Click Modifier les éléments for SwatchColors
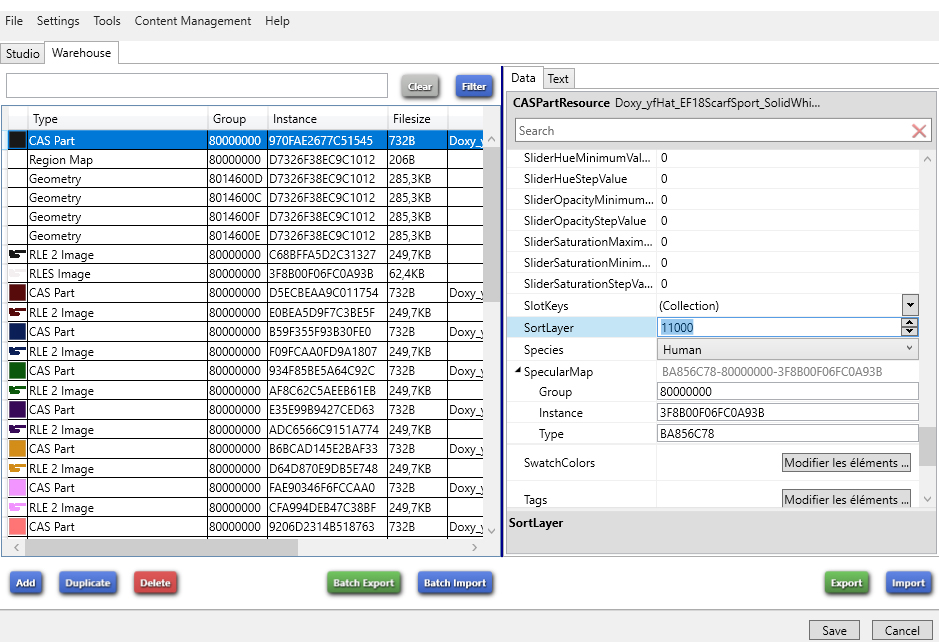Viewport: 939px width, 642px height. click(x=846, y=462)
